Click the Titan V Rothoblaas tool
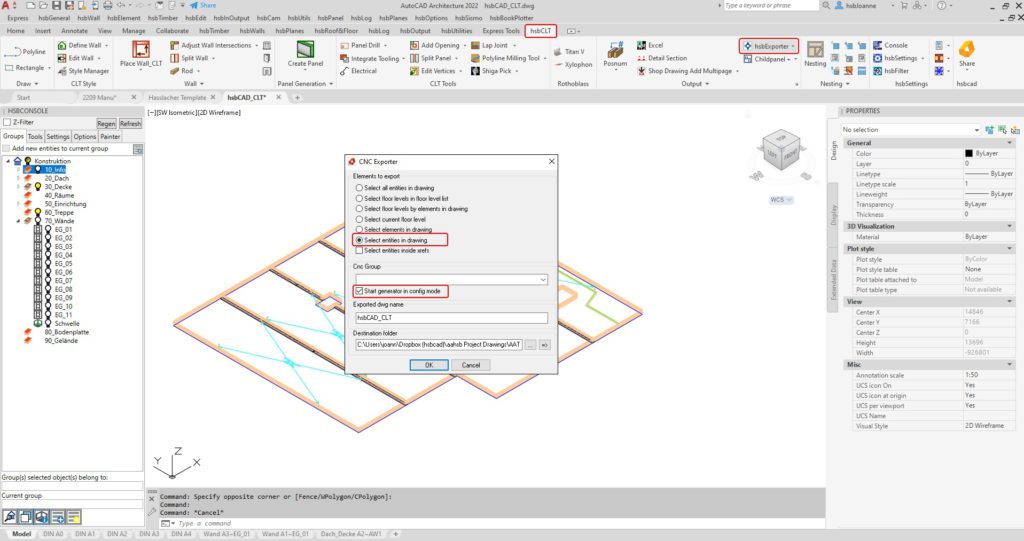 click(x=569, y=52)
